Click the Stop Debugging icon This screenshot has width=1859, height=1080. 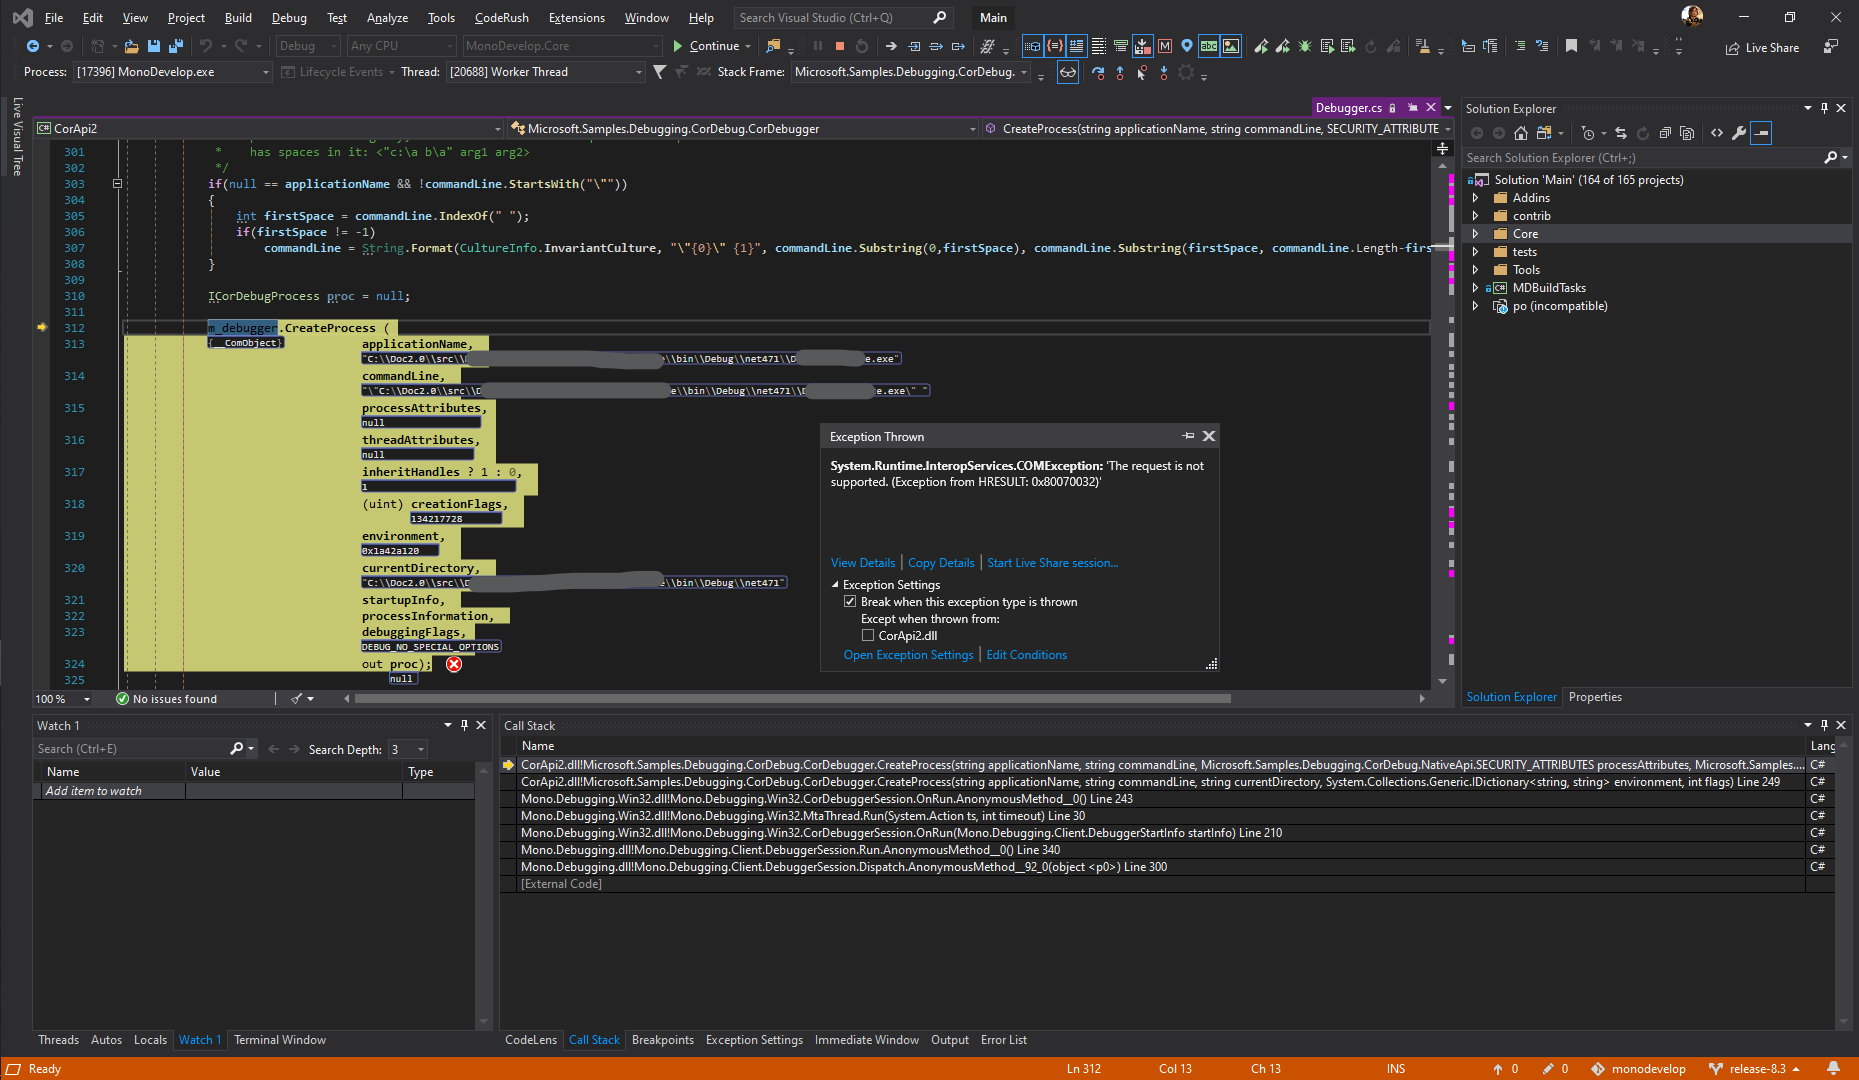pos(839,46)
